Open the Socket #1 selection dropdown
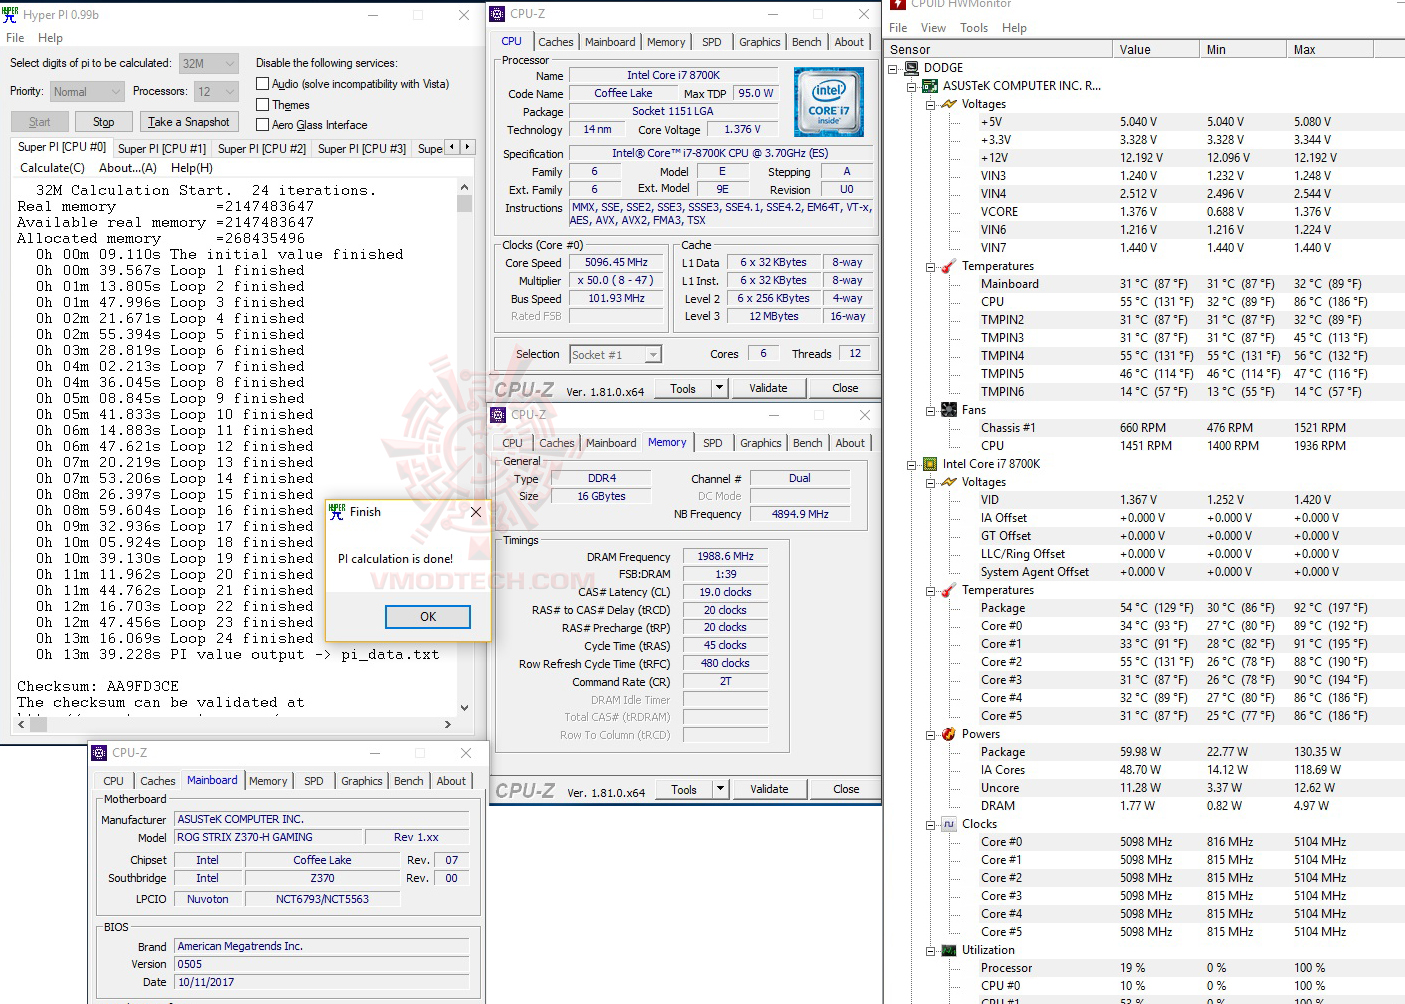The width and height of the screenshot is (1405, 1004). click(x=616, y=355)
